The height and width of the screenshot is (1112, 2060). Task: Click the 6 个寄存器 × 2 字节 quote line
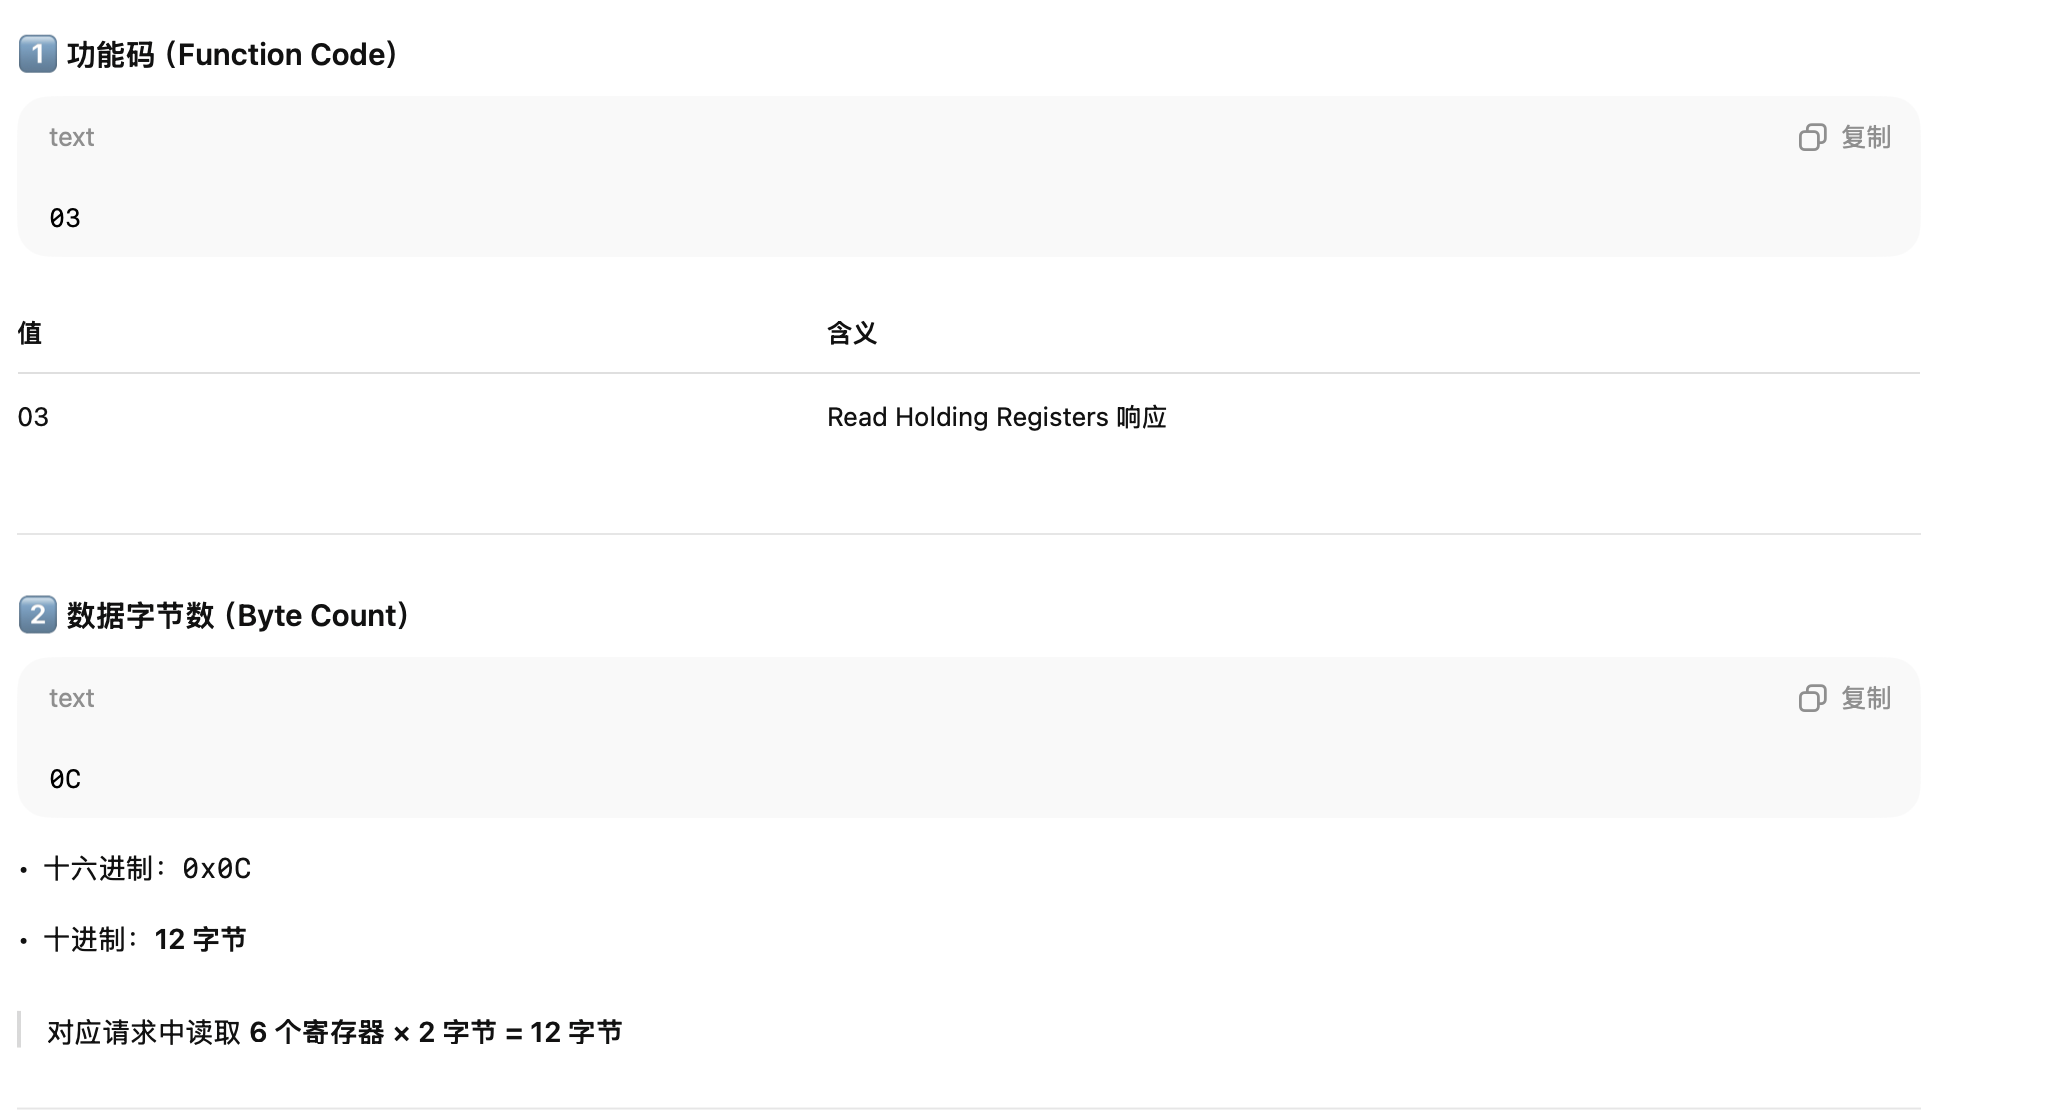[334, 1032]
